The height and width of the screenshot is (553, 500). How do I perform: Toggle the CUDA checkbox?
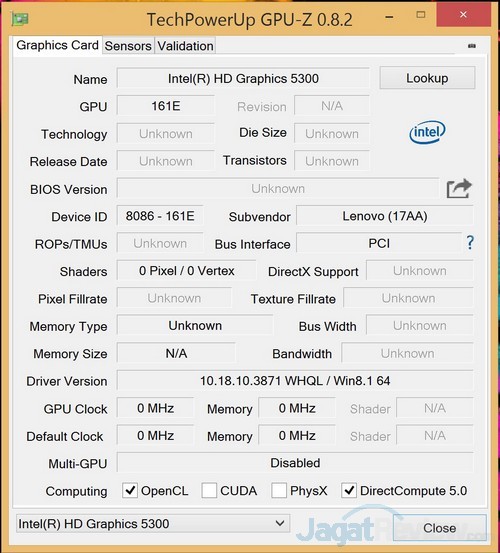click(x=209, y=490)
